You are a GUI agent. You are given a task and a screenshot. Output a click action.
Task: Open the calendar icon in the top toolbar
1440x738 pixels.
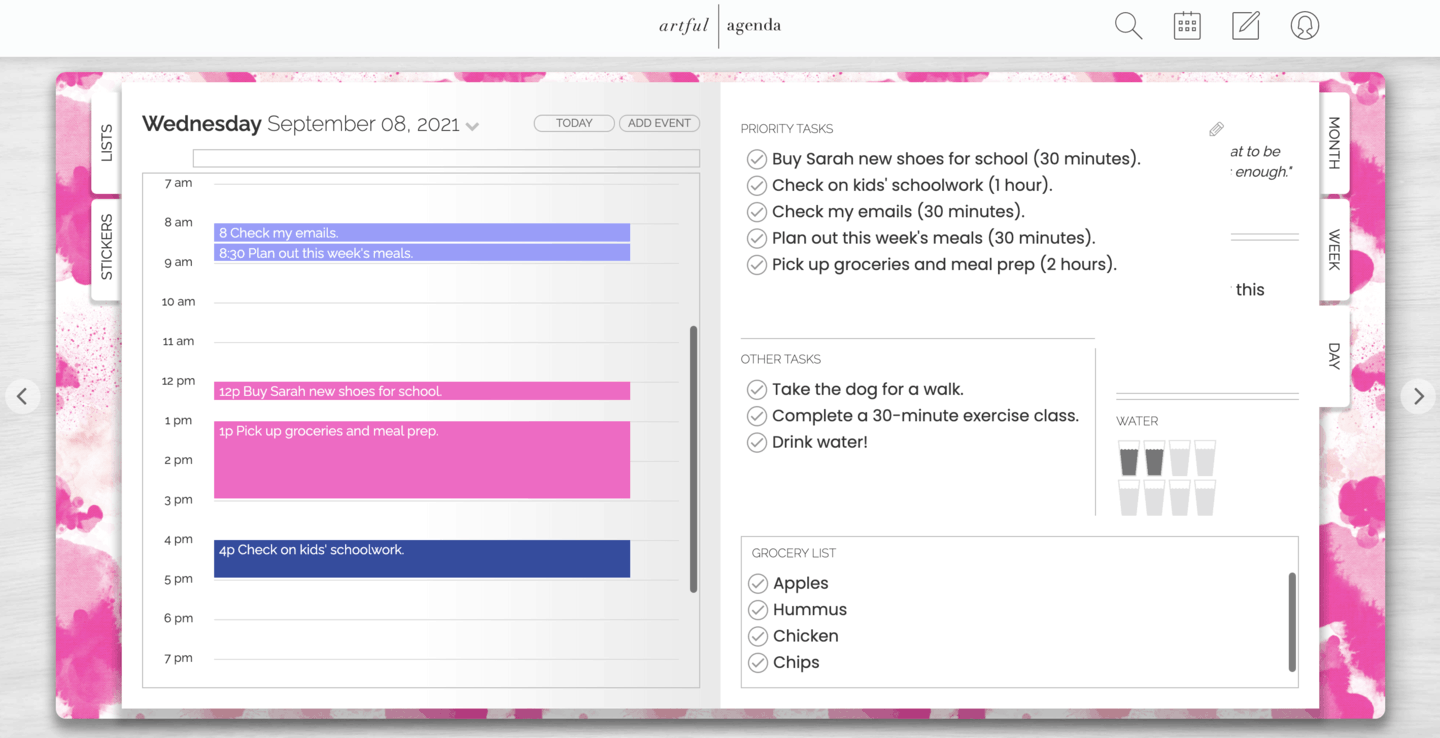click(1186, 25)
